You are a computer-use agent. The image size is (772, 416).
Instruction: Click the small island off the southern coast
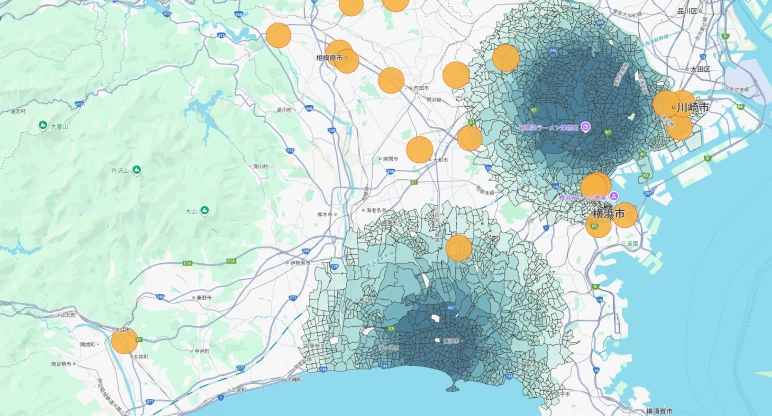point(453,389)
